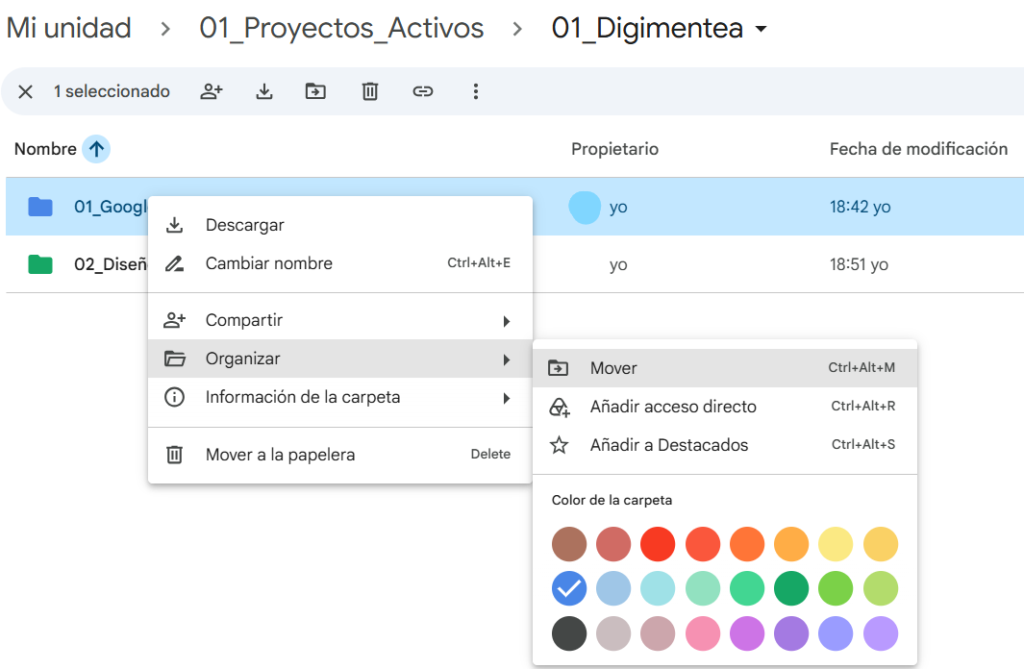The image size is (1024, 669).
Task: Choose Descargar from context menu
Action: pyautogui.click(x=340, y=225)
